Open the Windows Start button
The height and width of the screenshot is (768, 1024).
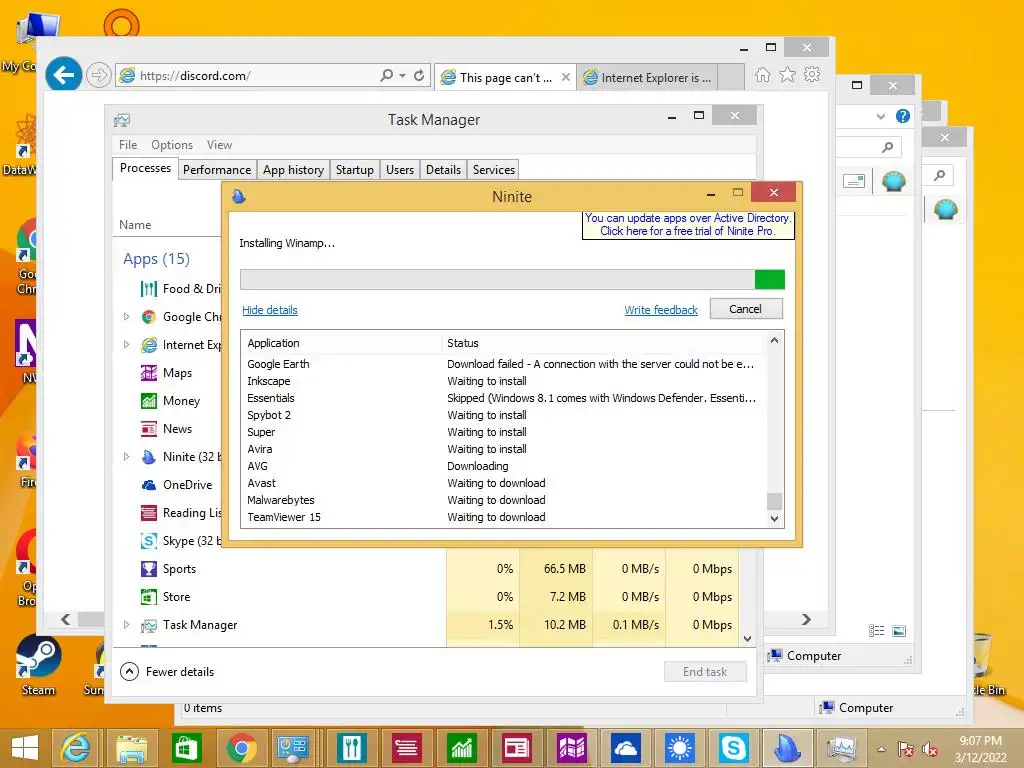point(25,748)
